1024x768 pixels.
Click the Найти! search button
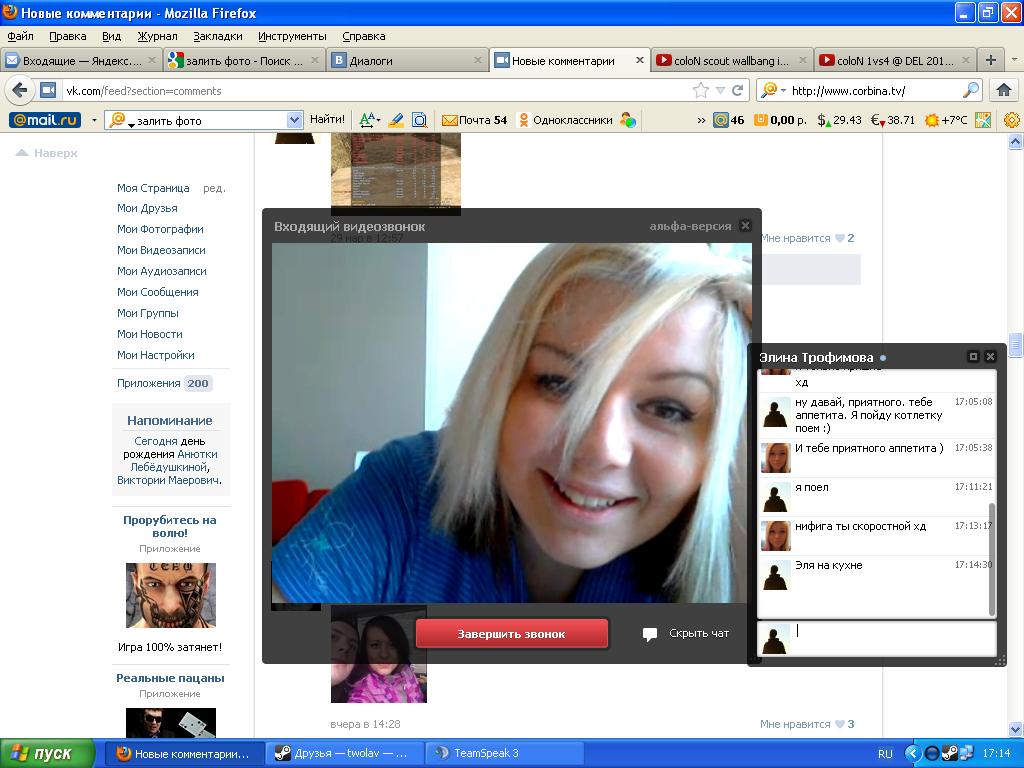[327, 120]
